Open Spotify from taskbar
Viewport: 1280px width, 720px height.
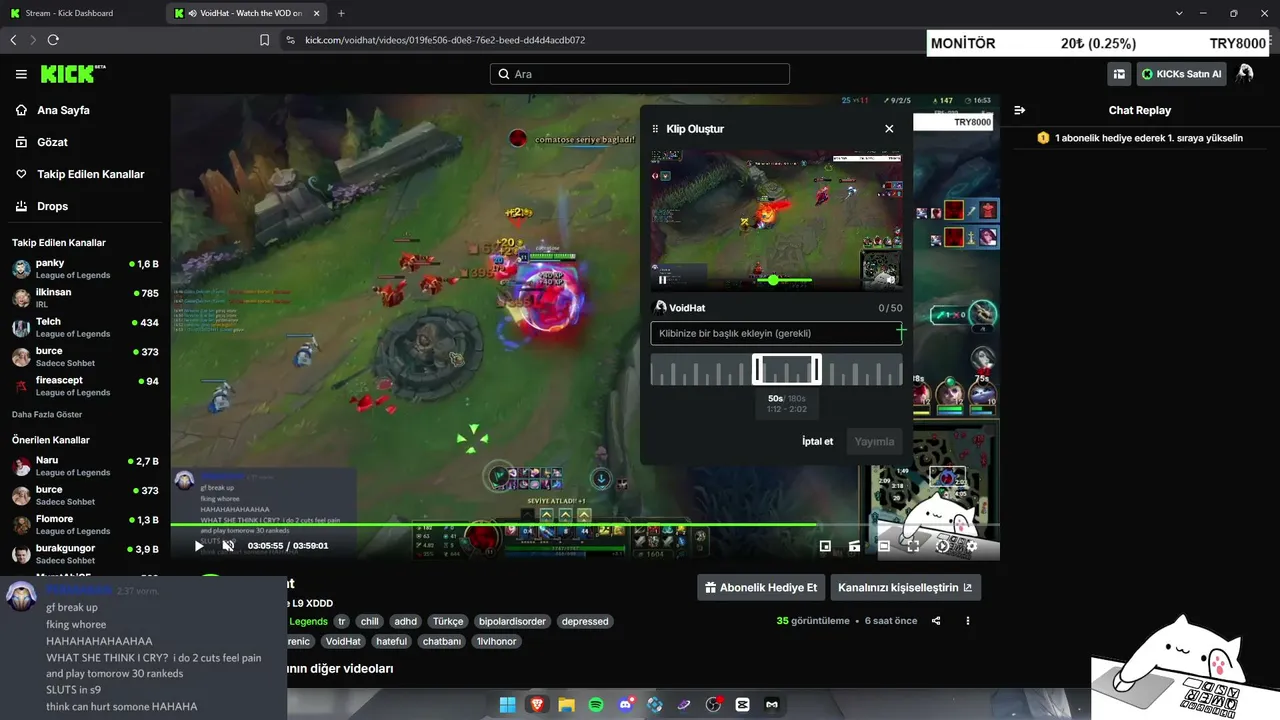pos(596,704)
